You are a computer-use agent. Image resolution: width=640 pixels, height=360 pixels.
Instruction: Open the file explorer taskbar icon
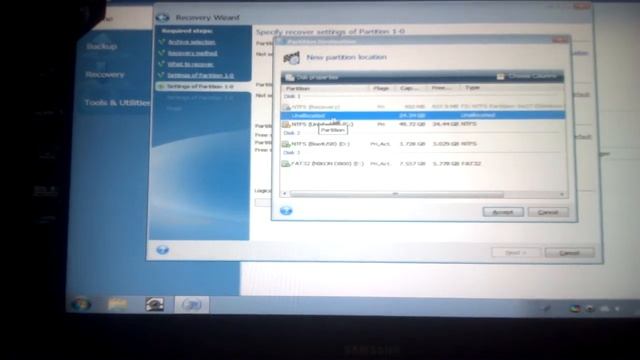coord(118,304)
